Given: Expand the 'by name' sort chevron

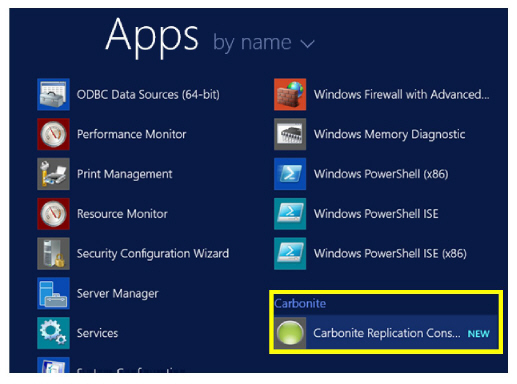Looking at the screenshot, I should [307, 44].
